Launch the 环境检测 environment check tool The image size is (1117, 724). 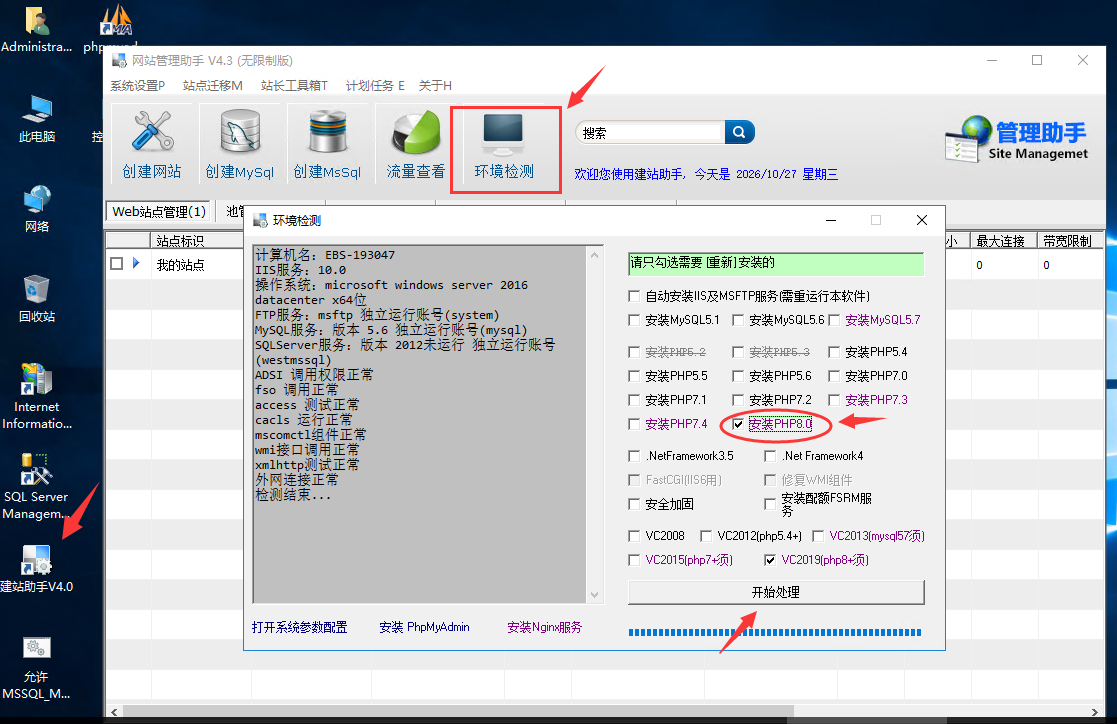[504, 148]
